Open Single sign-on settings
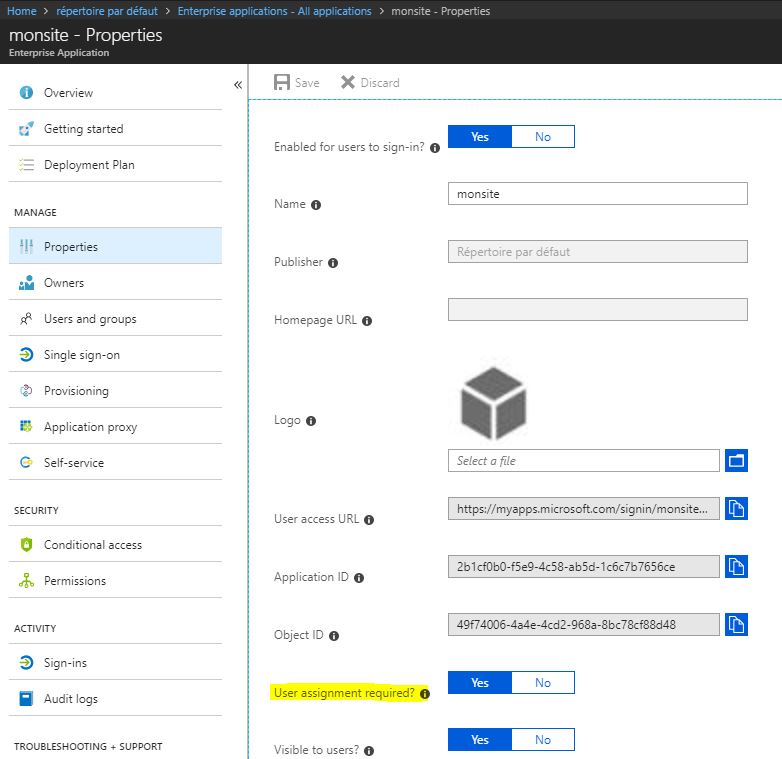The width and height of the screenshot is (782, 759). pyautogui.click(x=82, y=355)
